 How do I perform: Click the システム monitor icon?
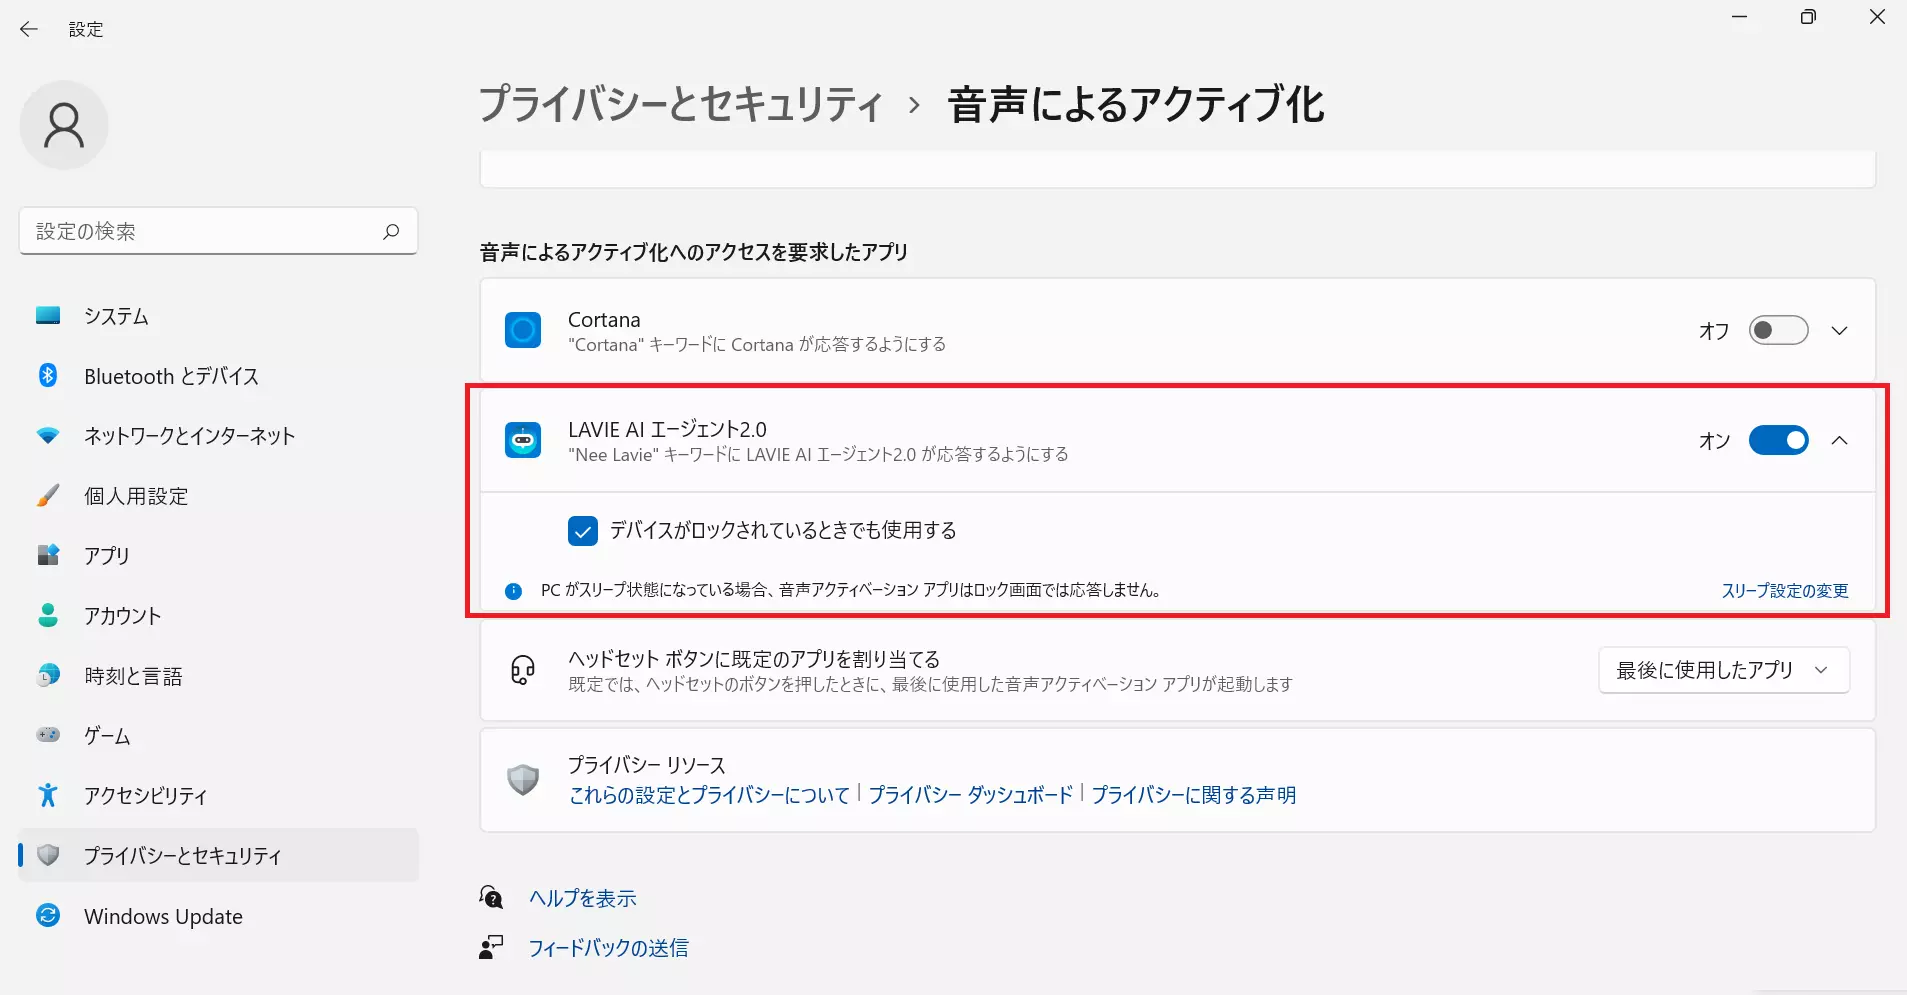[48, 316]
